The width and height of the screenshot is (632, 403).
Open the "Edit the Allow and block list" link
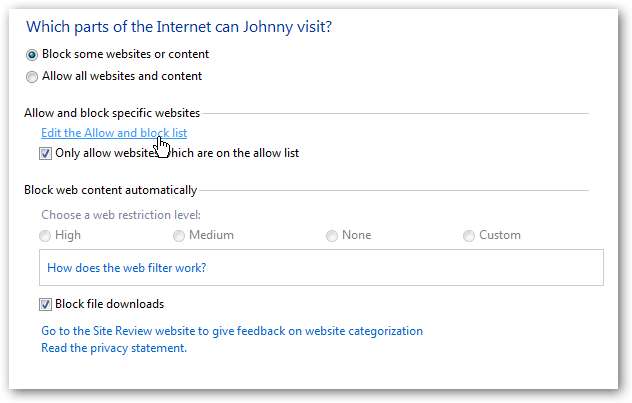click(x=113, y=133)
